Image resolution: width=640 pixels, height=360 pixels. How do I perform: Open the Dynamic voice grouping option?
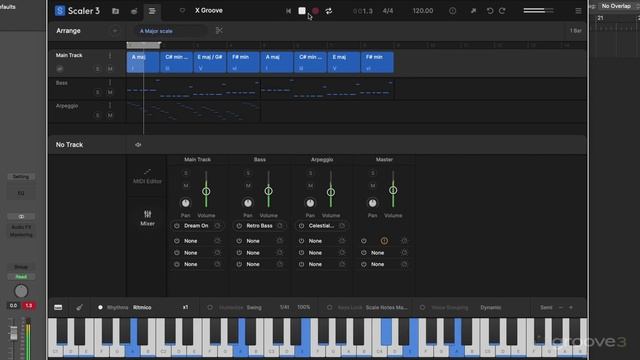pos(491,307)
